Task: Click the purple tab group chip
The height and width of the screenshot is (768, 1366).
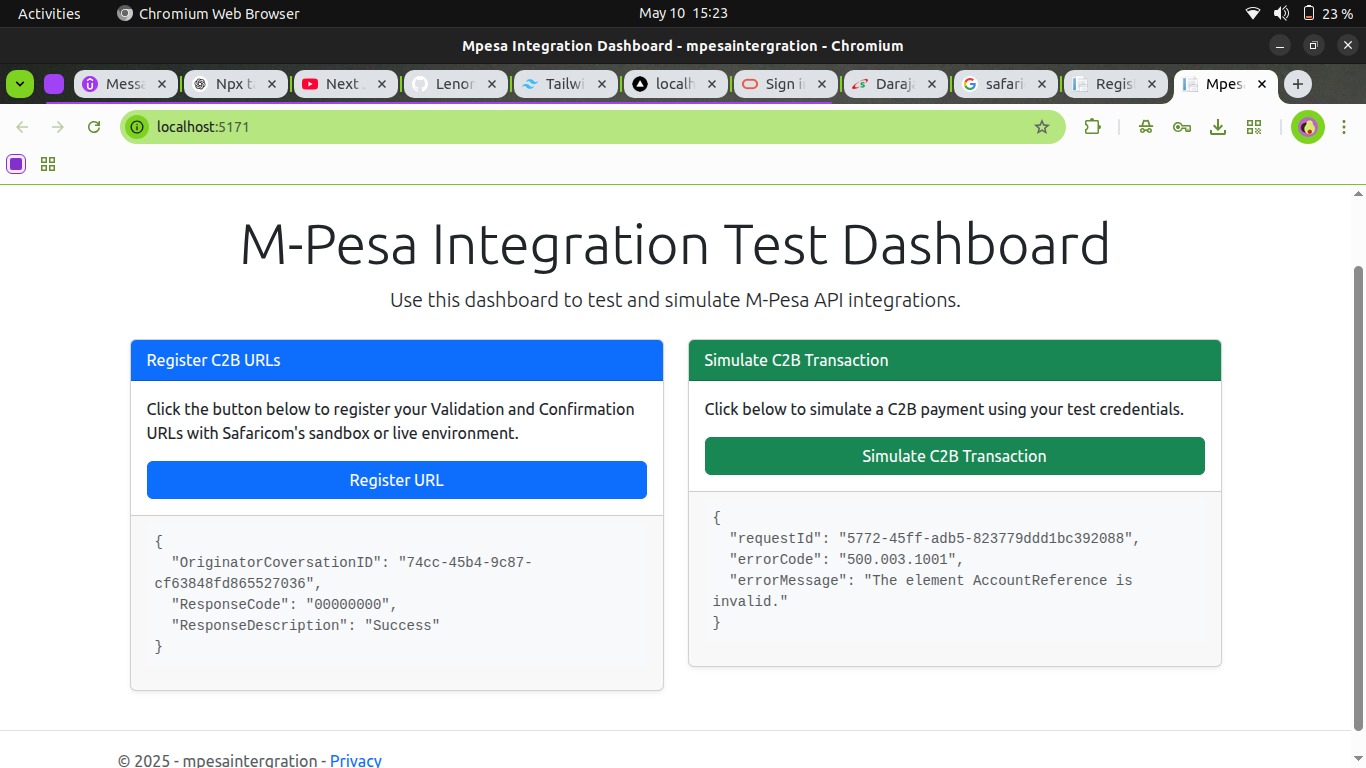Action: (54, 84)
